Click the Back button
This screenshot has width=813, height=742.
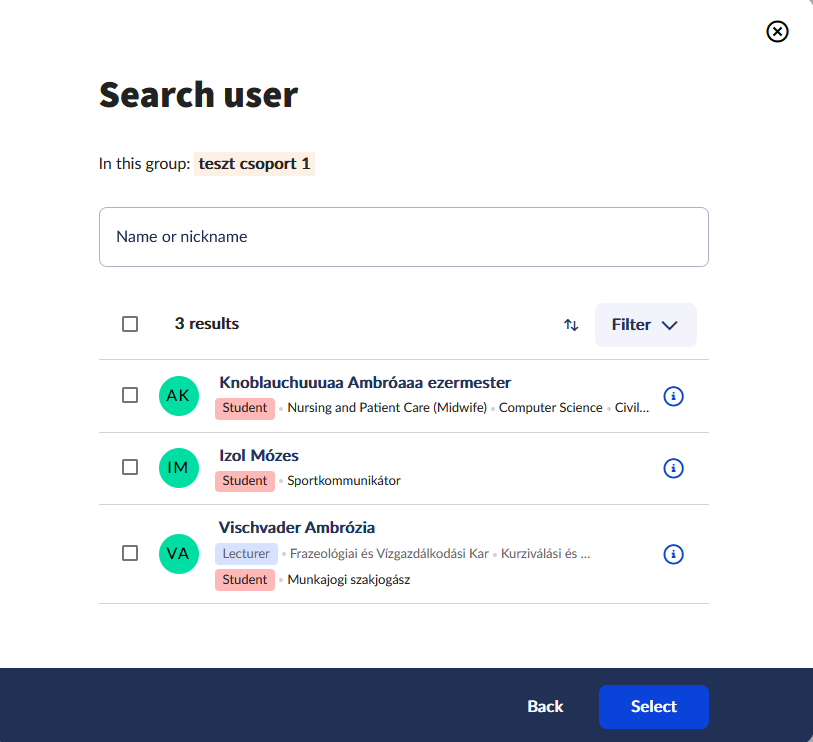pyautogui.click(x=545, y=707)
